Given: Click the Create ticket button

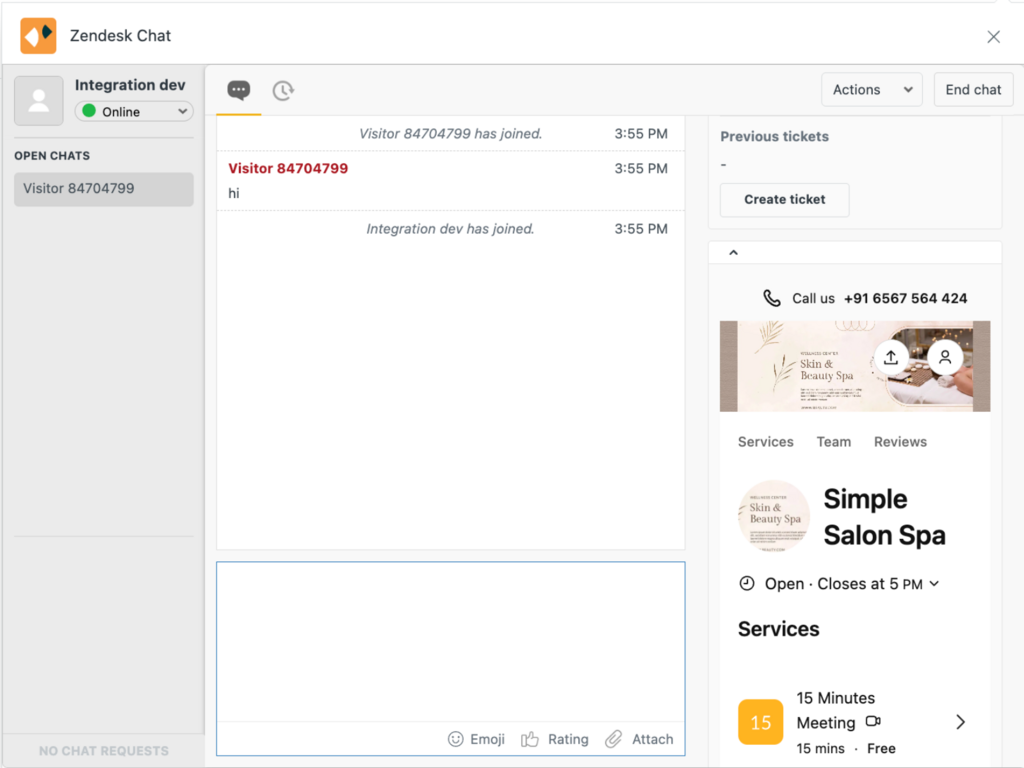Looking at the screenshot, I should 784,200.
